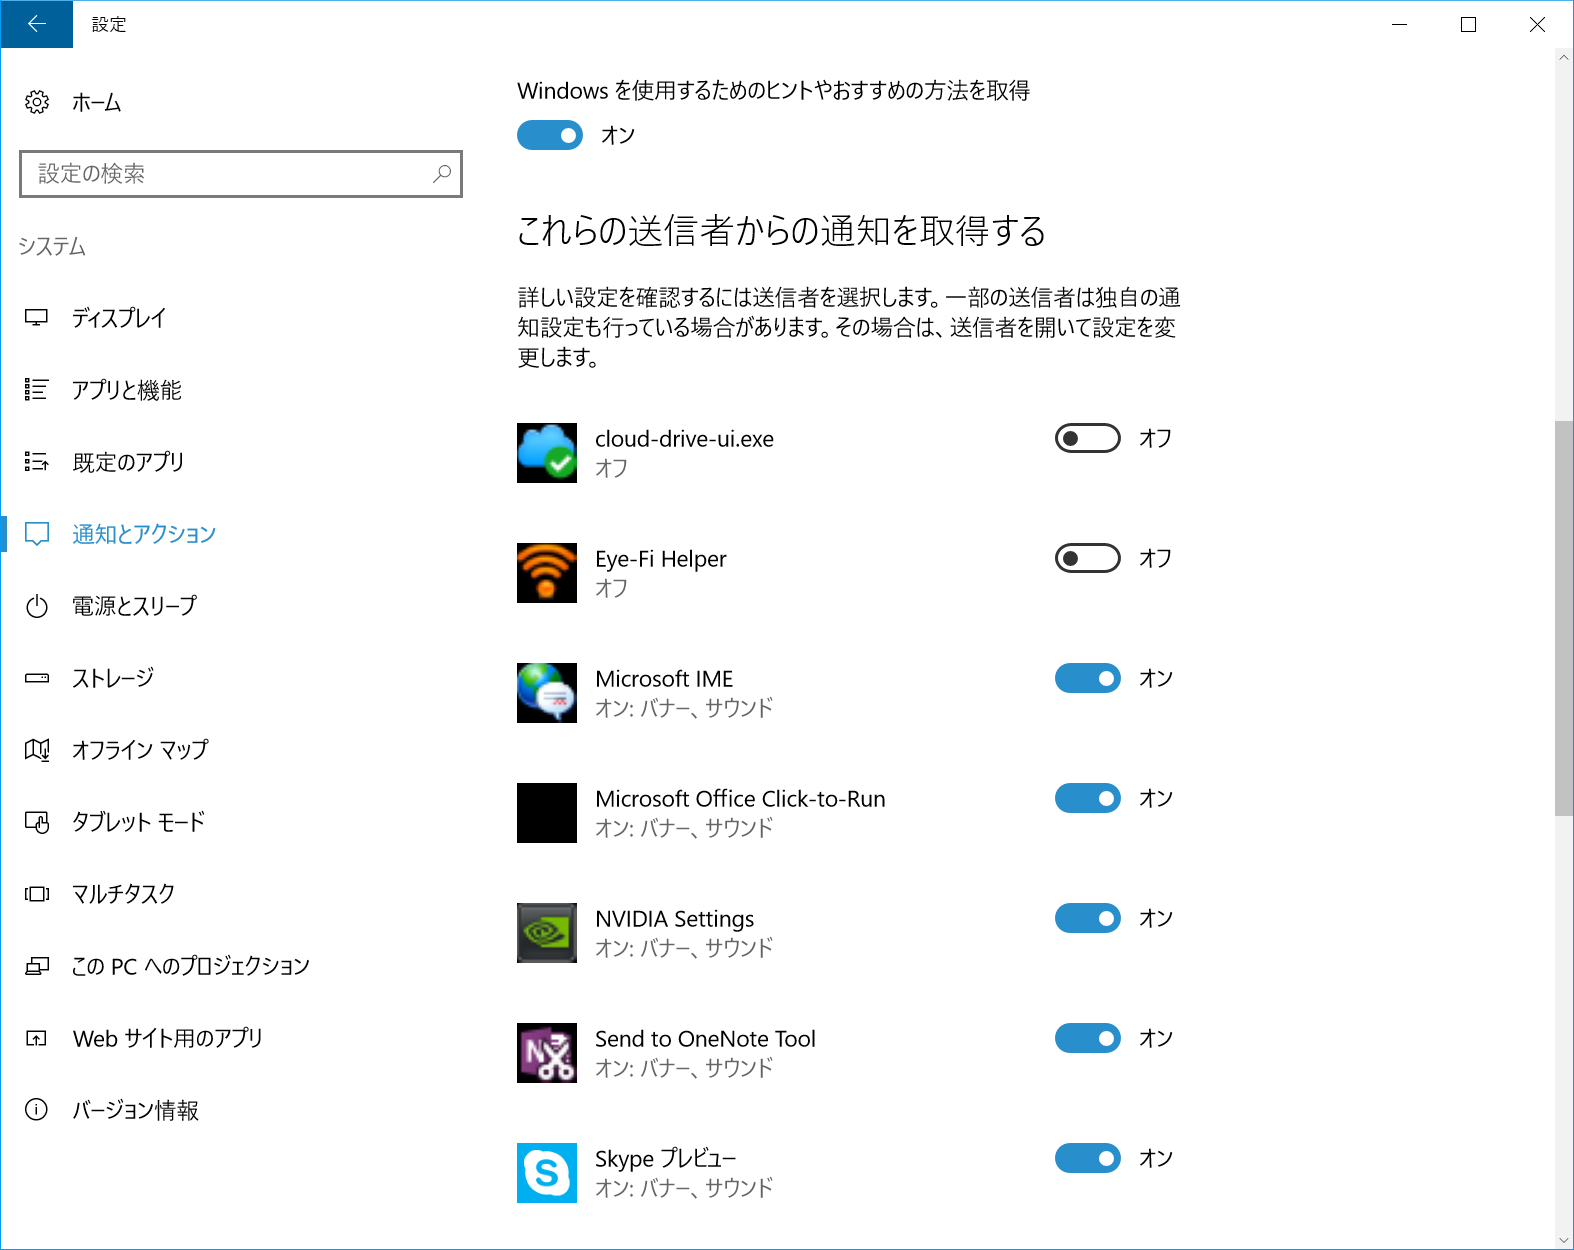Click the back arrow in title bar
1574x1250 pixels.
37,24
